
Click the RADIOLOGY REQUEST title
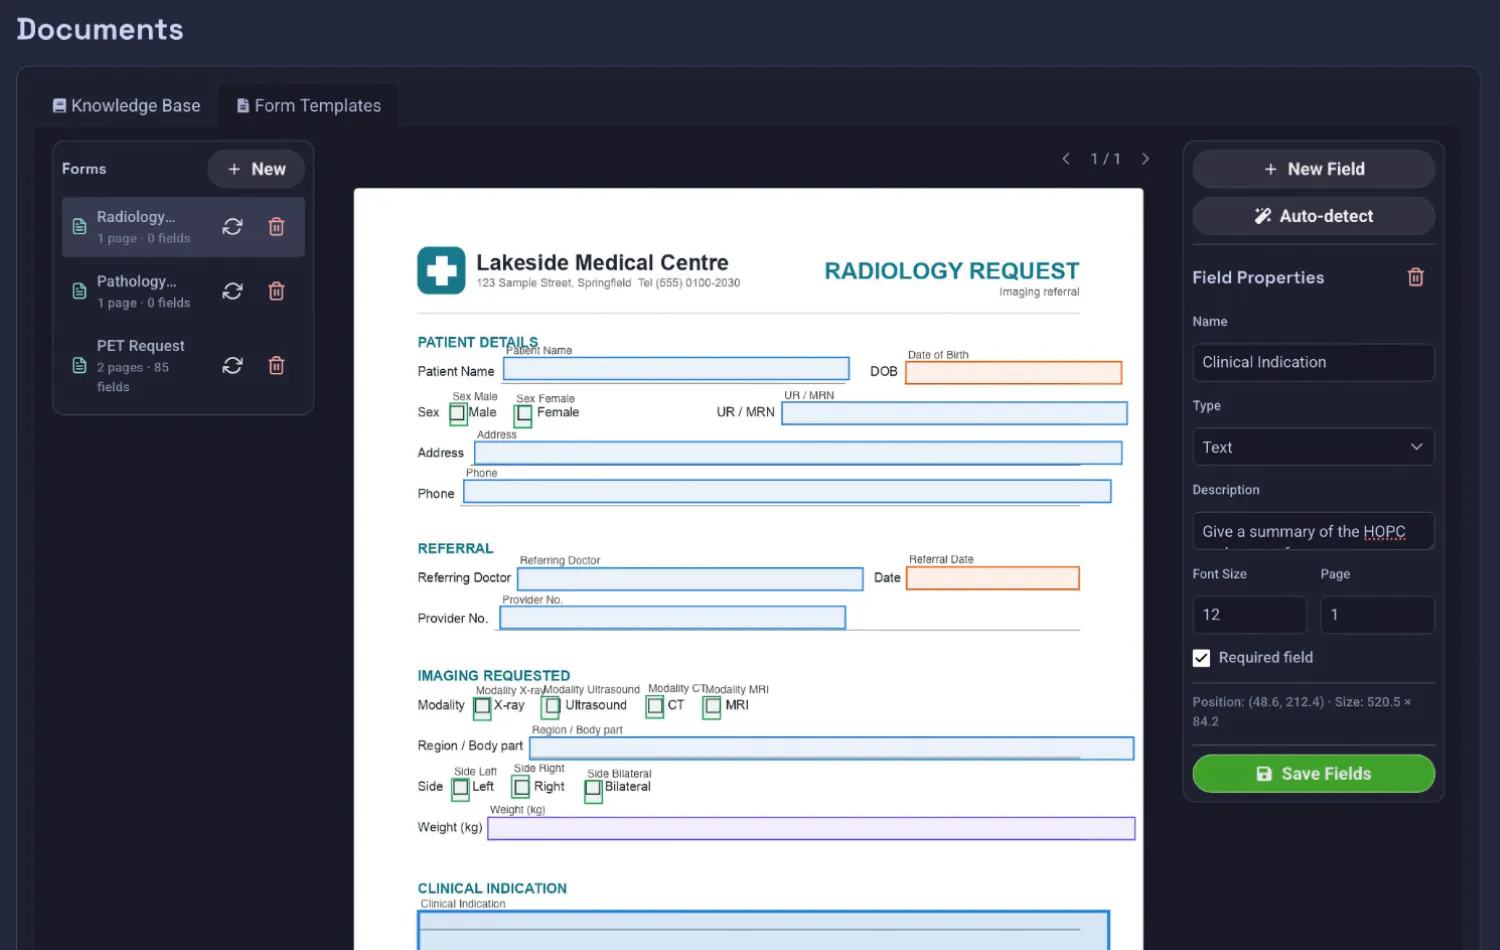(952, 271)
